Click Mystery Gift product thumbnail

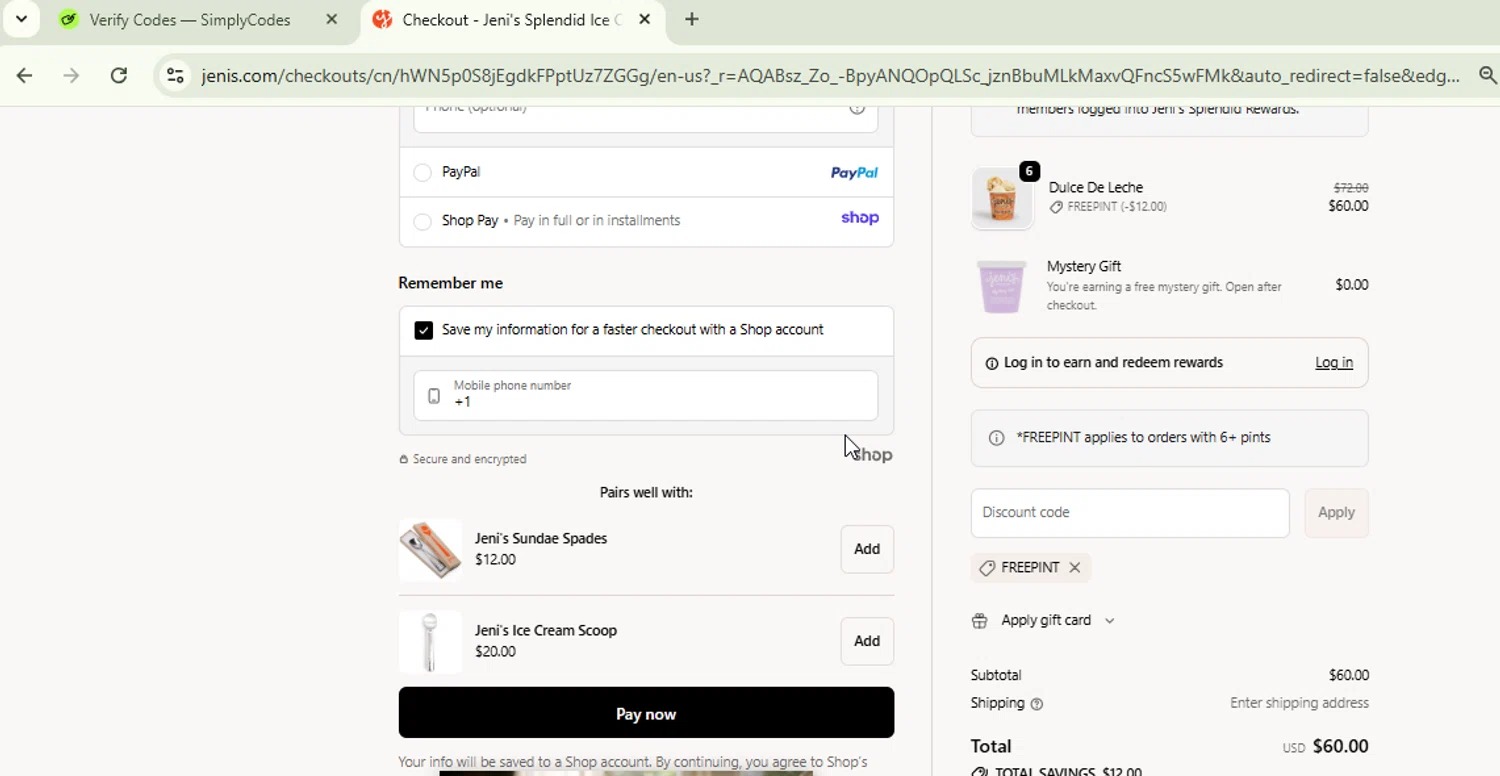[1002, 286]
